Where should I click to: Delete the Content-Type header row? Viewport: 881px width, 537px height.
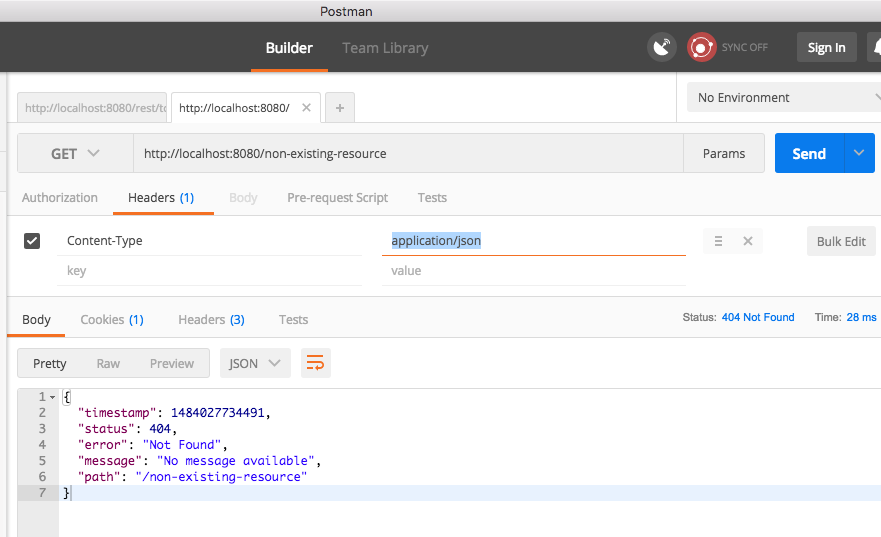pos(748,241)
